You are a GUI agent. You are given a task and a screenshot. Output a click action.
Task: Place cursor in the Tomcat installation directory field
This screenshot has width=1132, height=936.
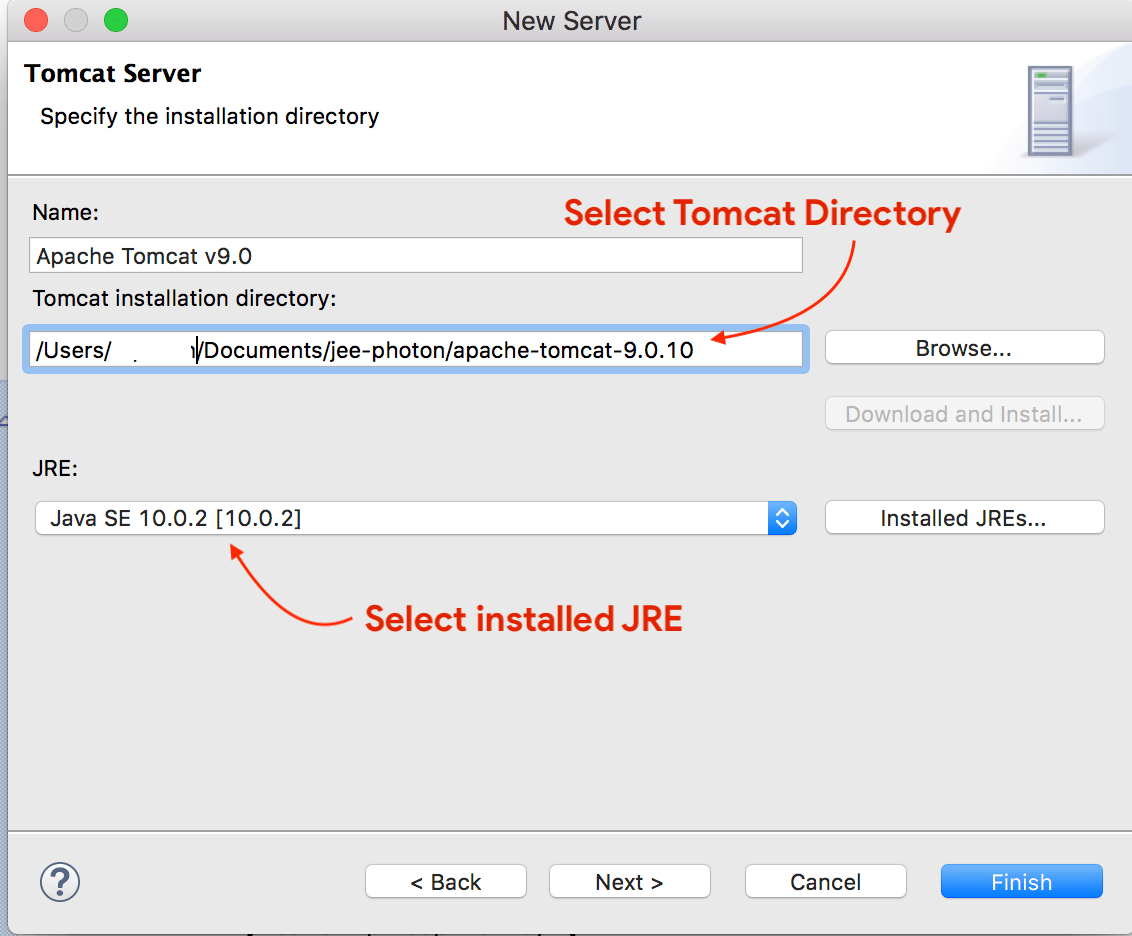pyautogui.click(x=415, y=348)
